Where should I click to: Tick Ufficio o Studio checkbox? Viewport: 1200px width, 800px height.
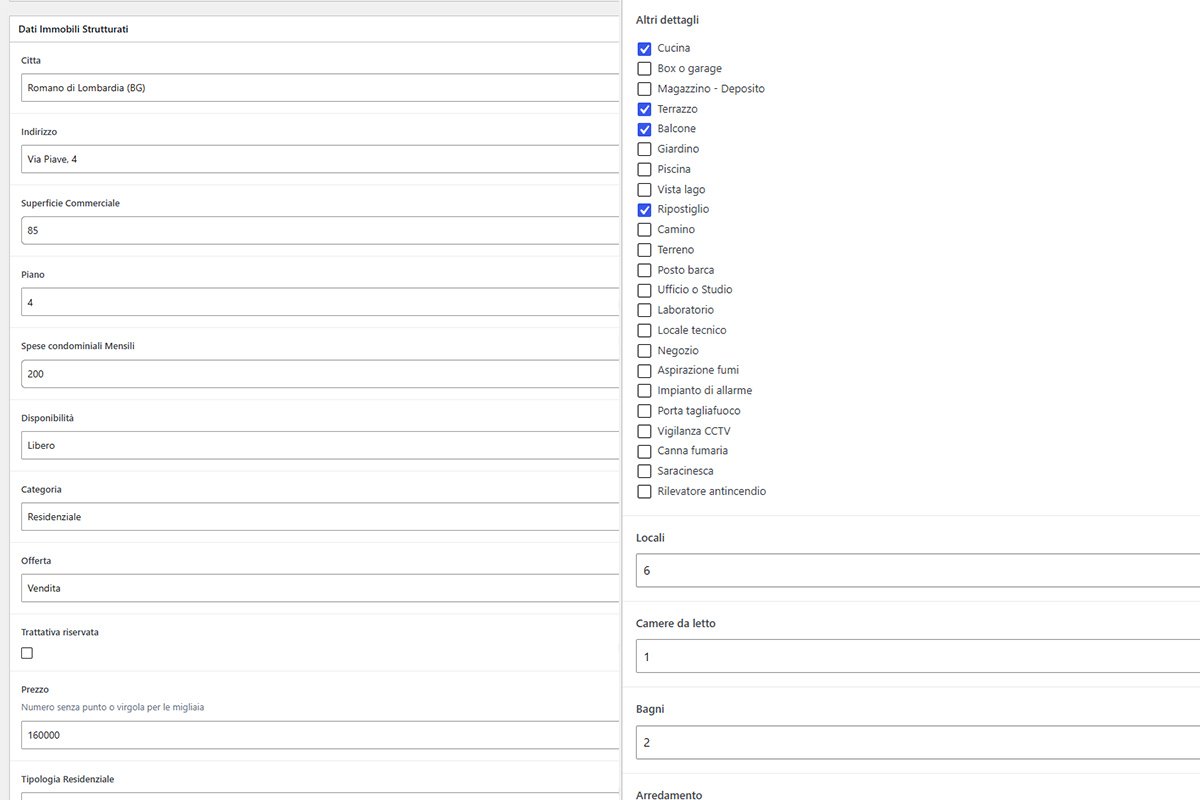[x=644, y=290]
